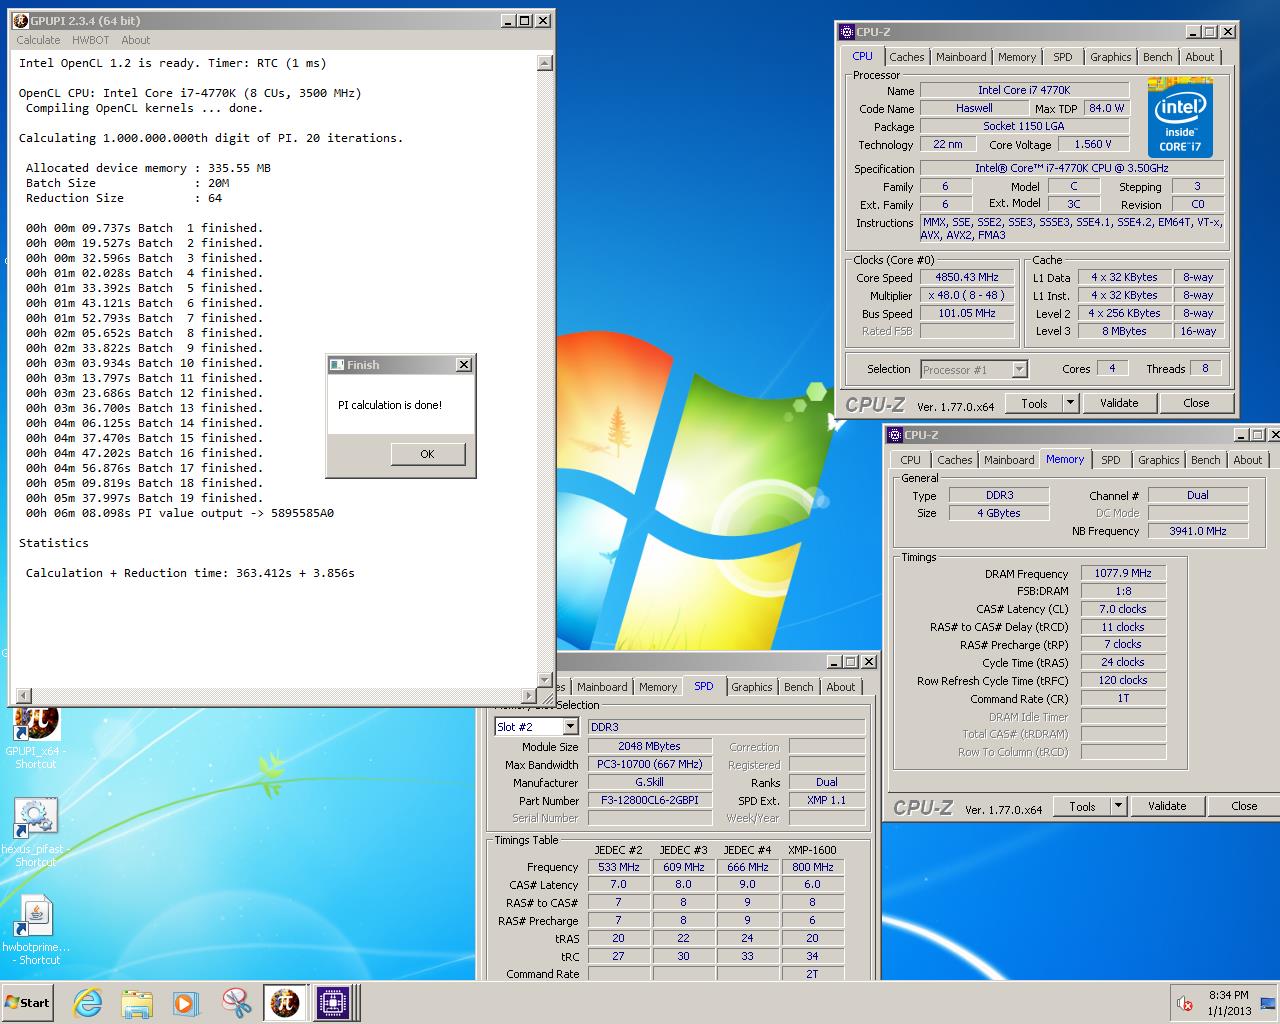This screenshot has width=1280, height=1024.
Task: Expand Tools dropdown arrow in top CPU-Z
Action: click(x=1070, y=403)
